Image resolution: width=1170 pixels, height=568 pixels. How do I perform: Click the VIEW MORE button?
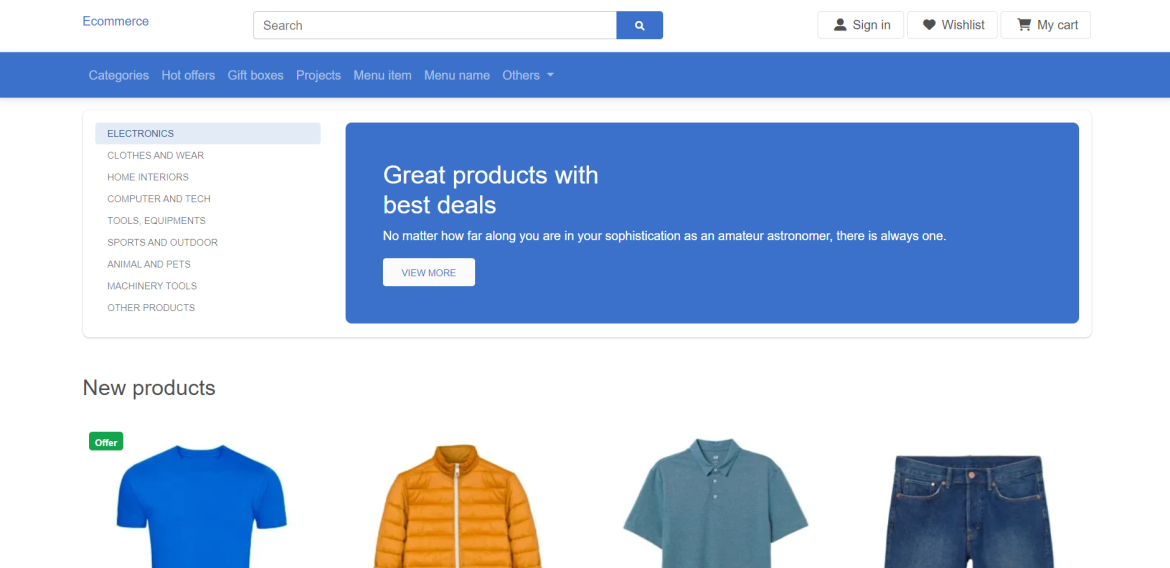pos(429,272)
